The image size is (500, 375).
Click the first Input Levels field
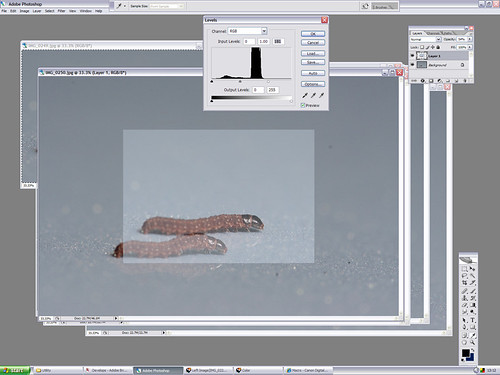(249, 41)
